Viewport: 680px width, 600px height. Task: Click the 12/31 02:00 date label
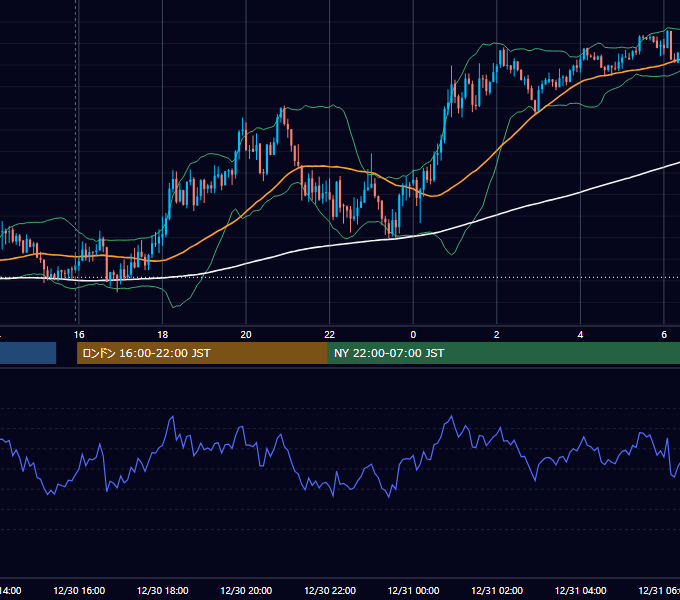click(497, 591)
